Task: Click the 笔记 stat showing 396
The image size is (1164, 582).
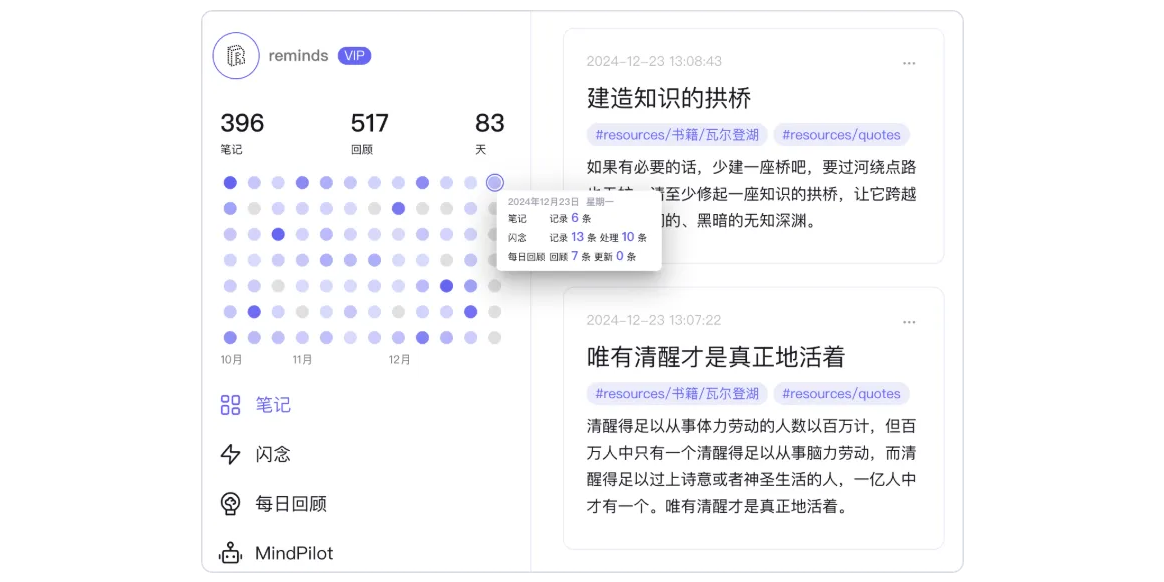Action: pos(241,123)
